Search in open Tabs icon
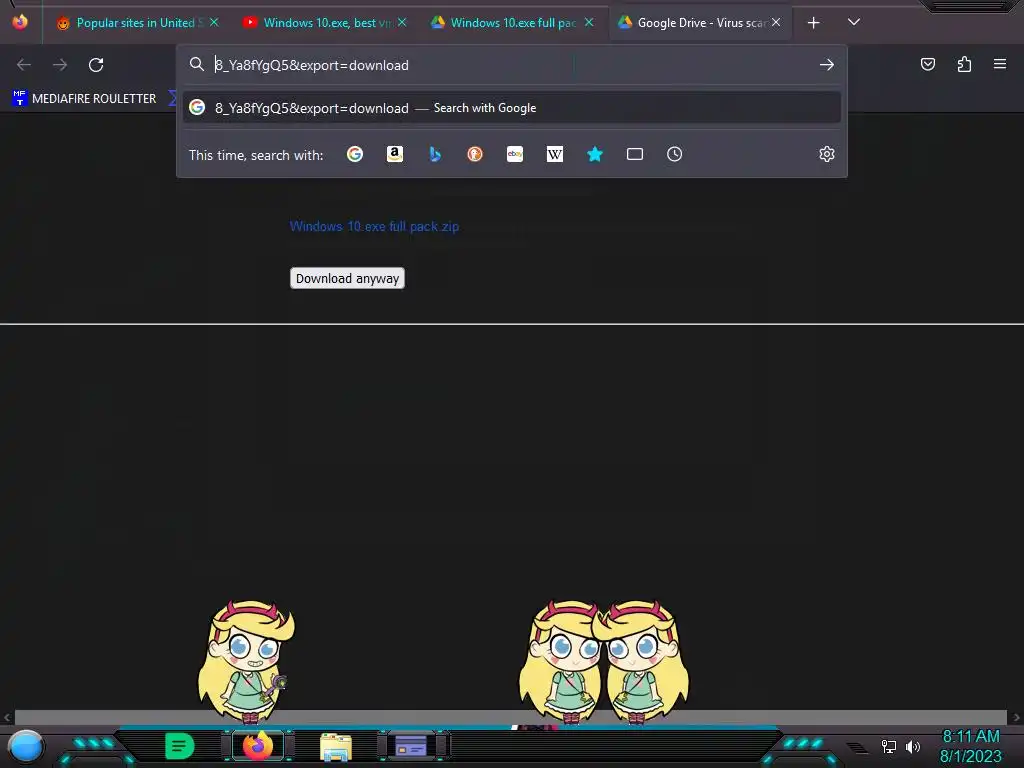 pos(635,154)
